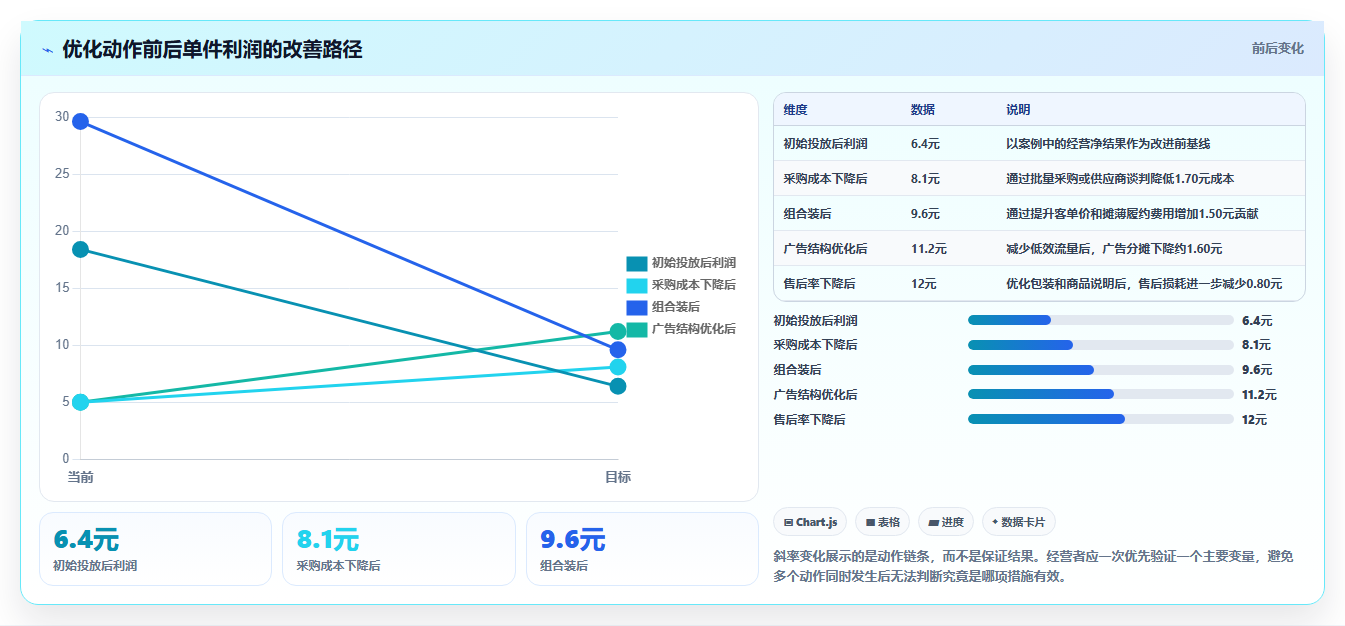Click the 当前 x-axis label
1345x626 pixels.
pyautogui.click(x=80, y=477)
